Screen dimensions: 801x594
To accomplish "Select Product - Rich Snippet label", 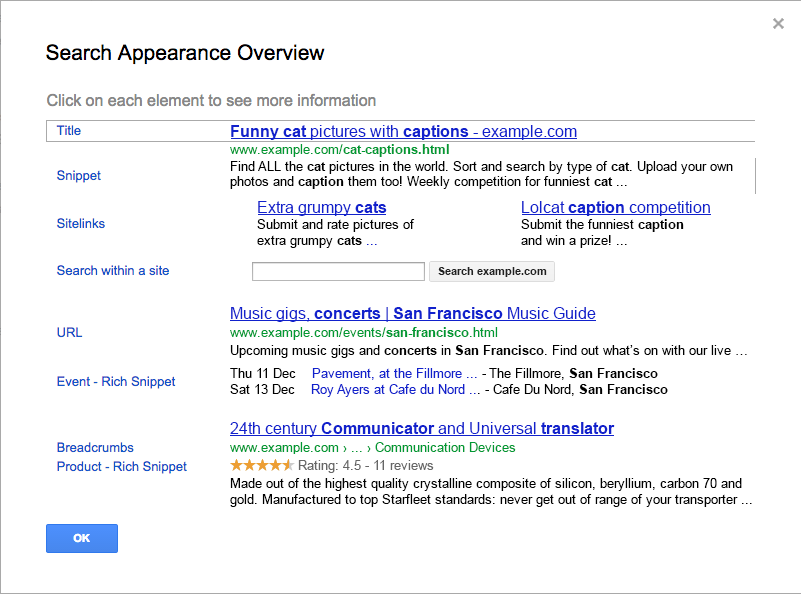I will point(122,467).
